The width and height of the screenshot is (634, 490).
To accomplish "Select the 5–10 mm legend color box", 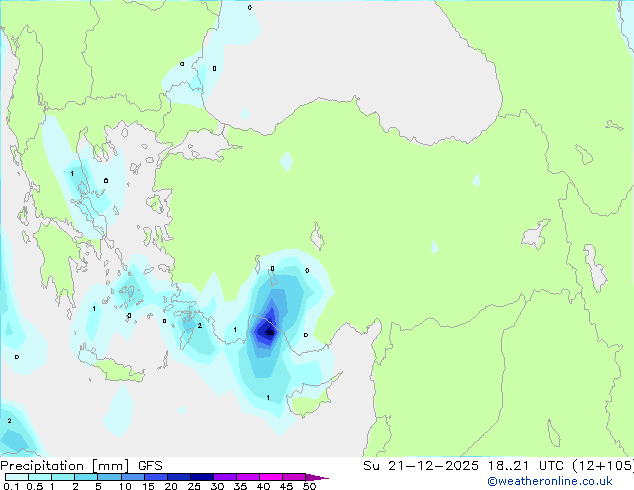I will (109, 477).
